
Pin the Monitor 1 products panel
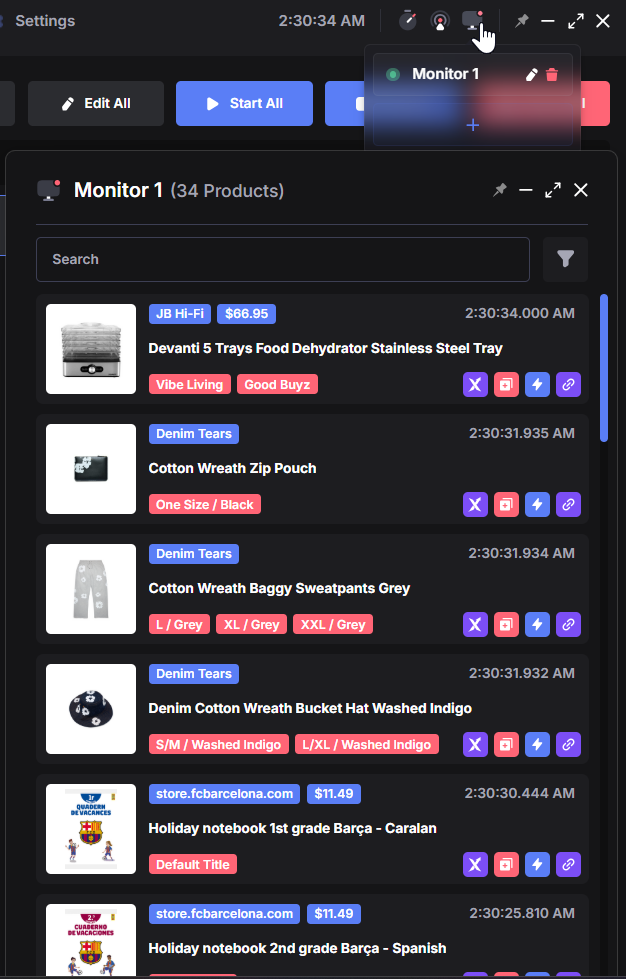click(x=500, y=190)
